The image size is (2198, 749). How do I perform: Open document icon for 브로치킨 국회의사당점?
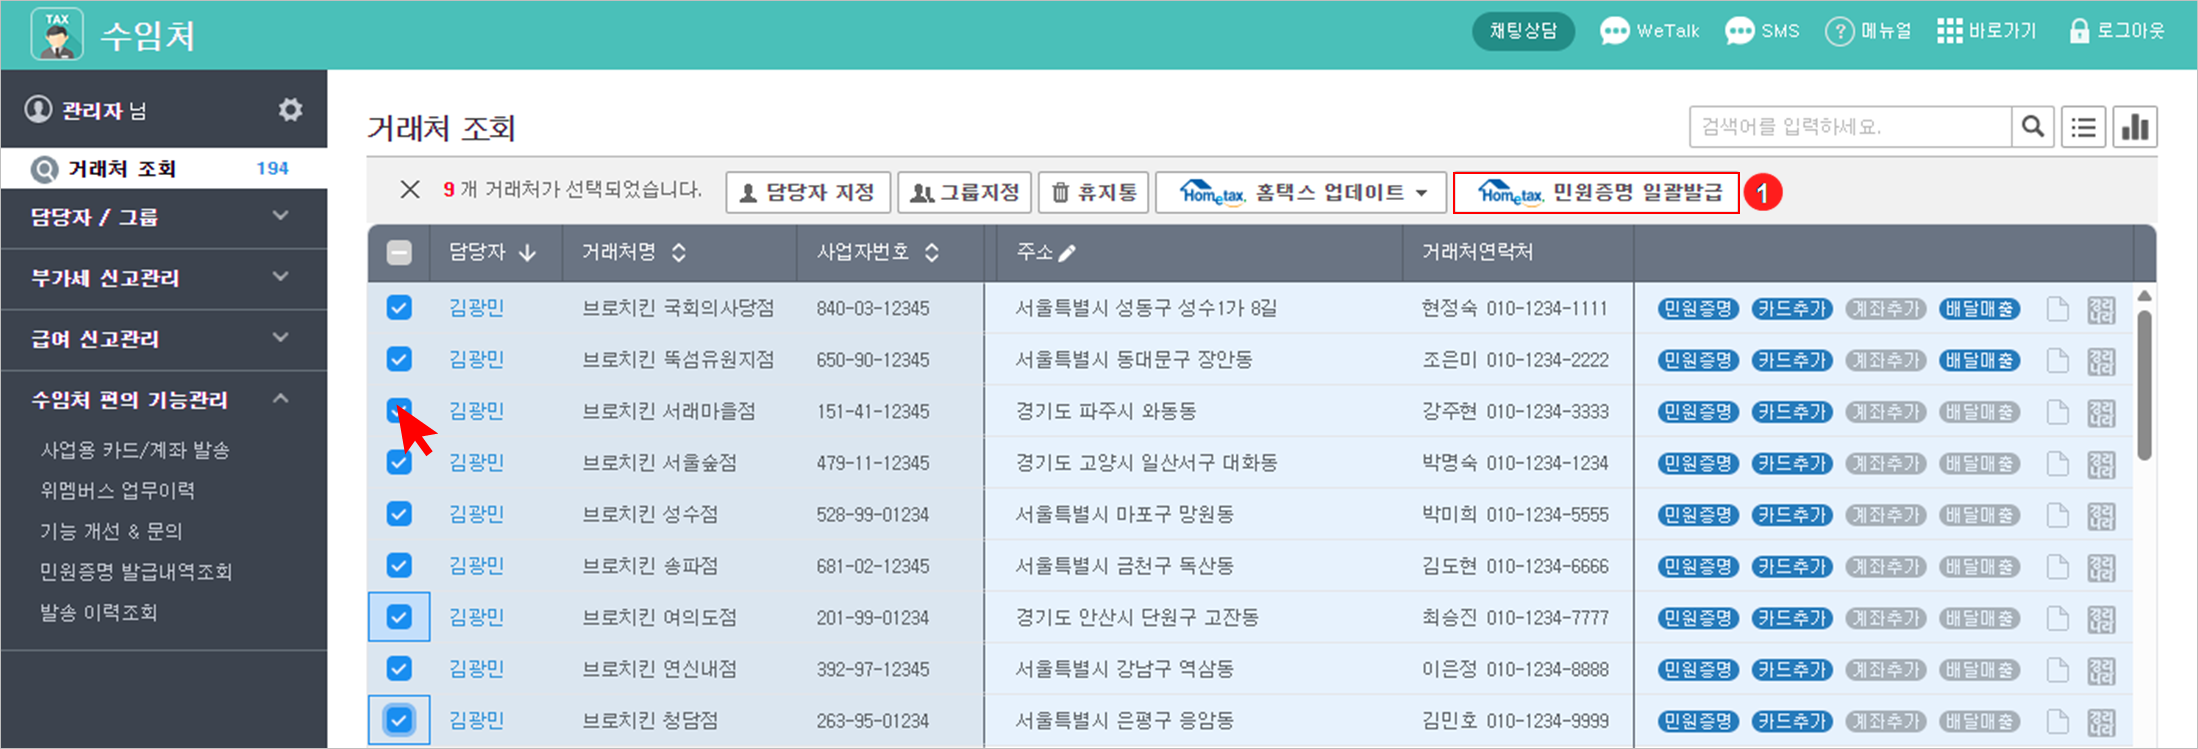pyautogui.click(x=2057, y=309)
